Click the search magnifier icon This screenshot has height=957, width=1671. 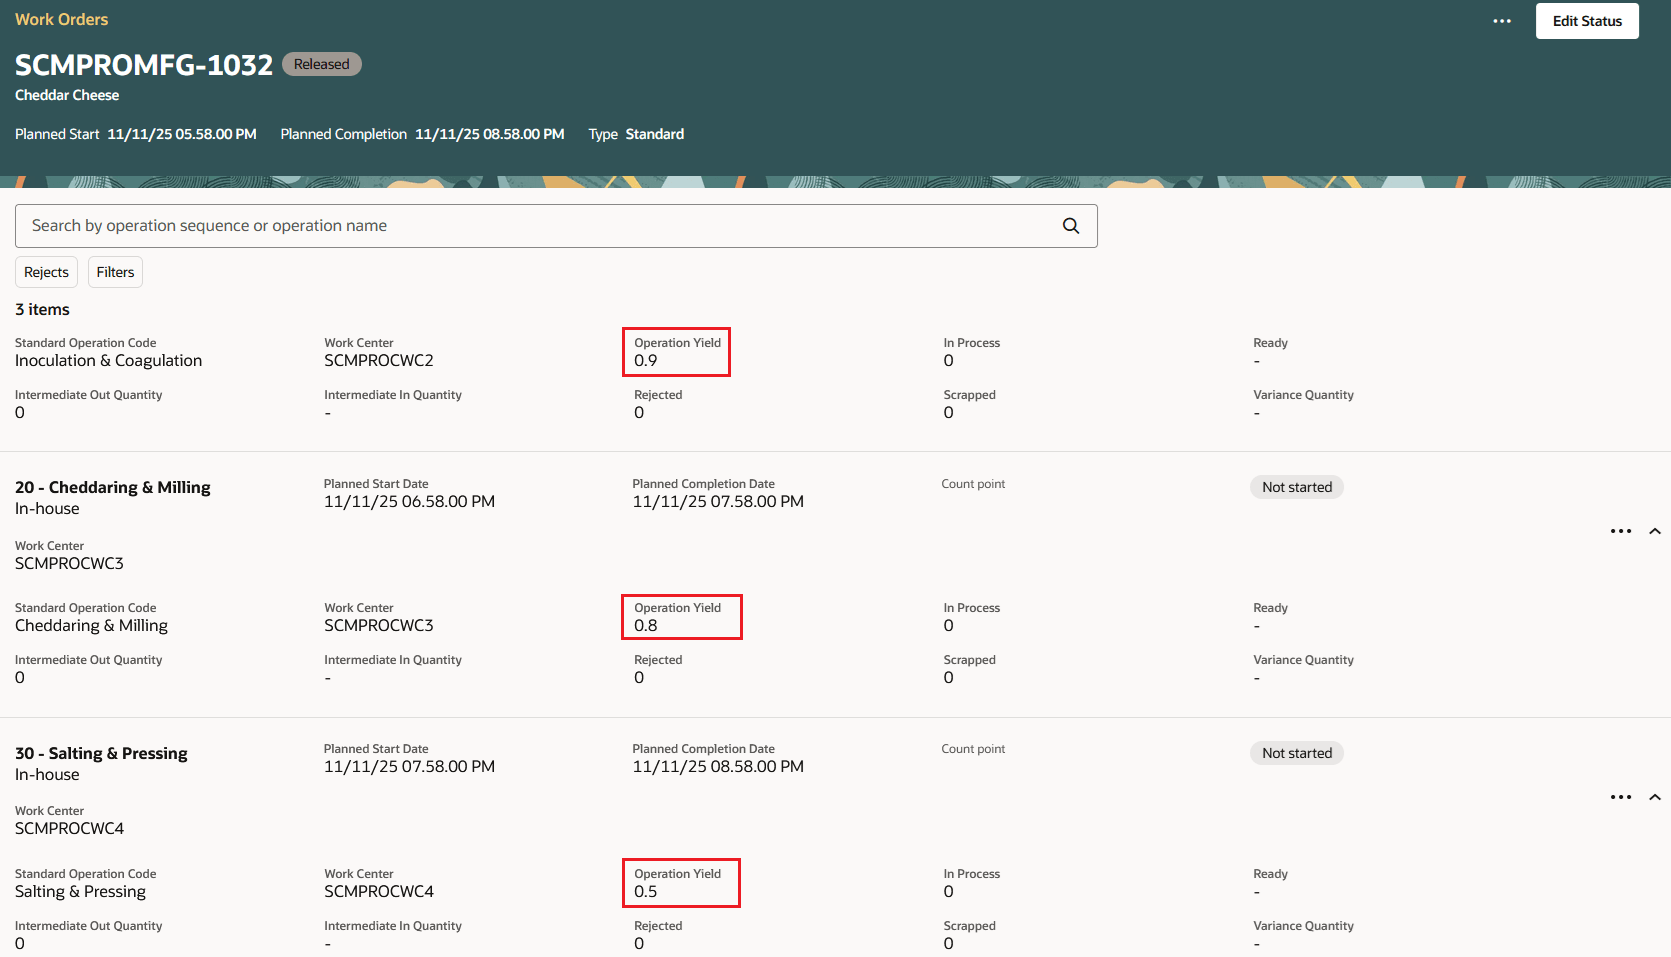point(1070,226)
